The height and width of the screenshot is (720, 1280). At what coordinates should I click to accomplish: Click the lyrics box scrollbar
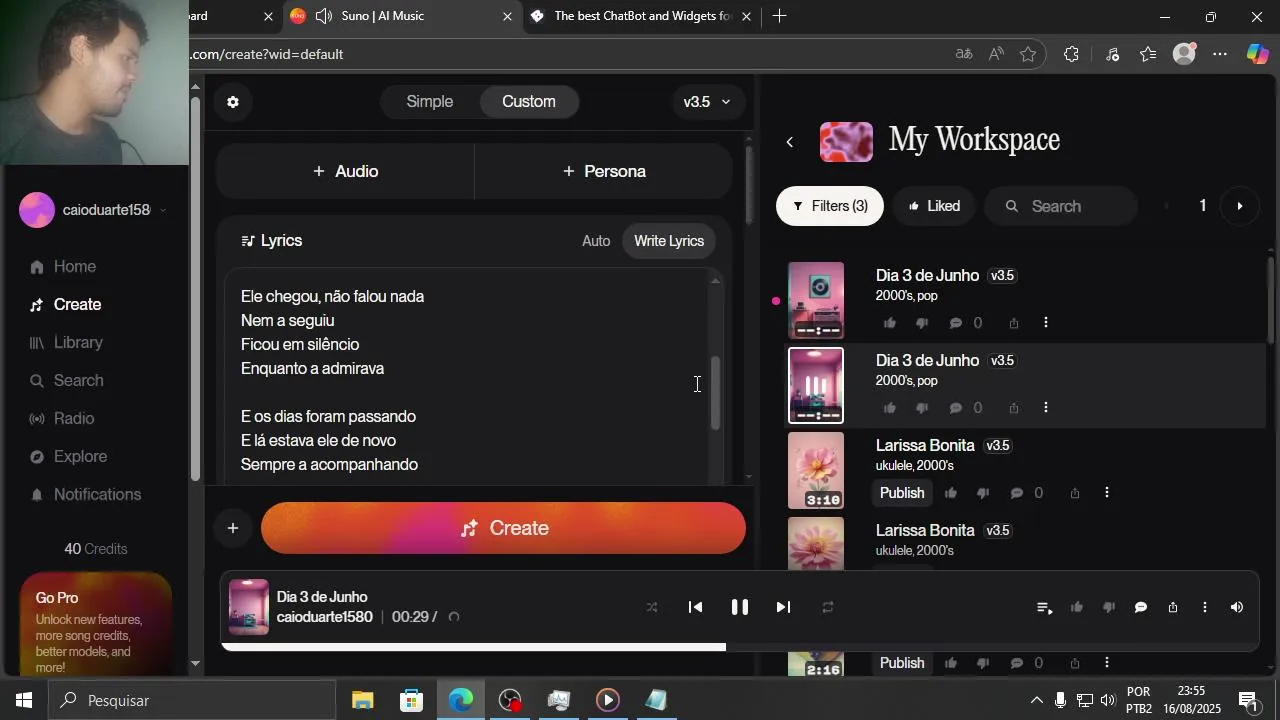point(715,393)
